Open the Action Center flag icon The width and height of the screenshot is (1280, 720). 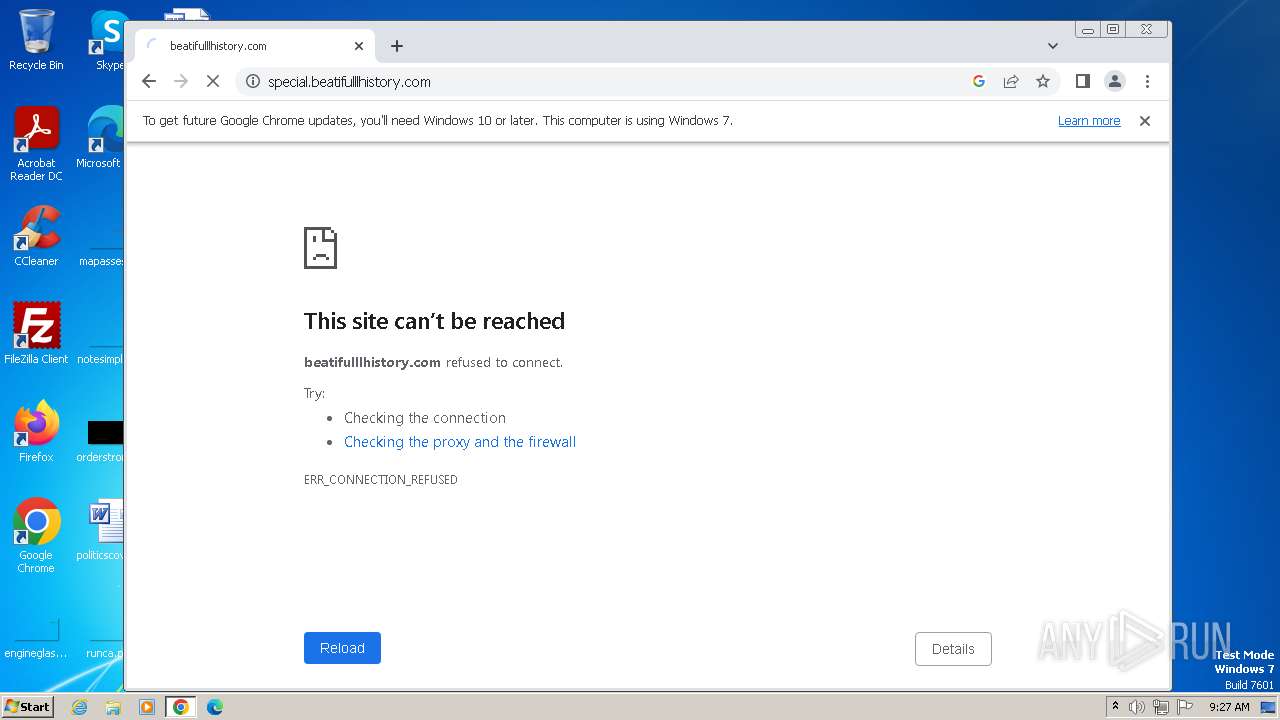[1185, 707]
